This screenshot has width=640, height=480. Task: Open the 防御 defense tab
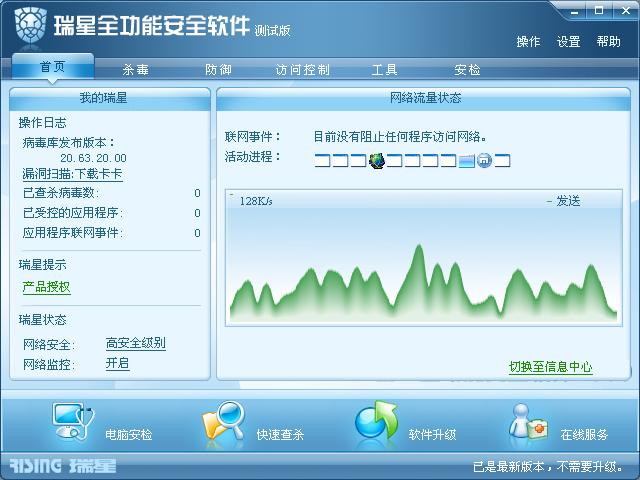point(218,70)
